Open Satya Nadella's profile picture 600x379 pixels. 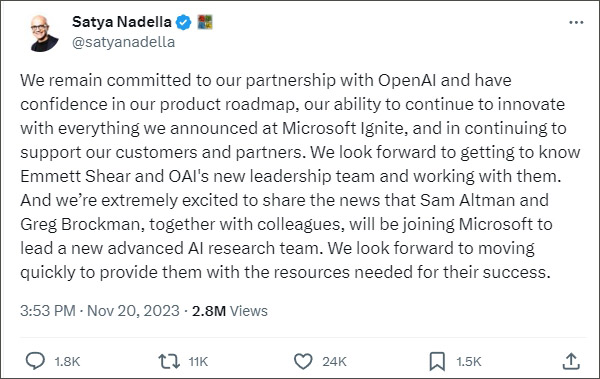44,34
